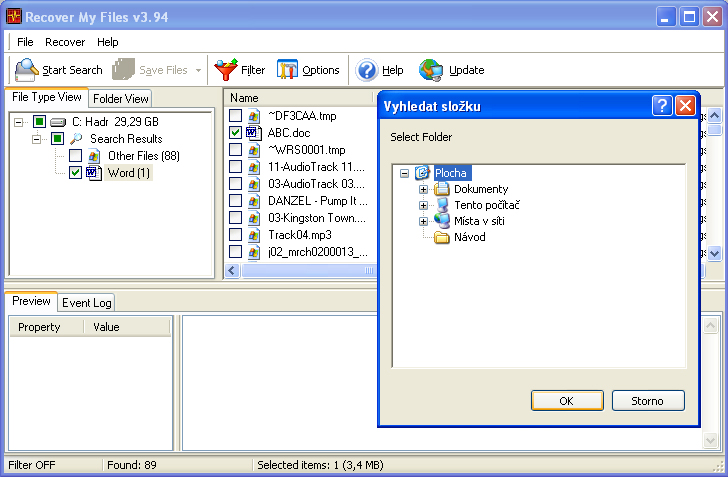Click file list scroll down arrow
Screen dimensions: 728x477
pos(714,254)
